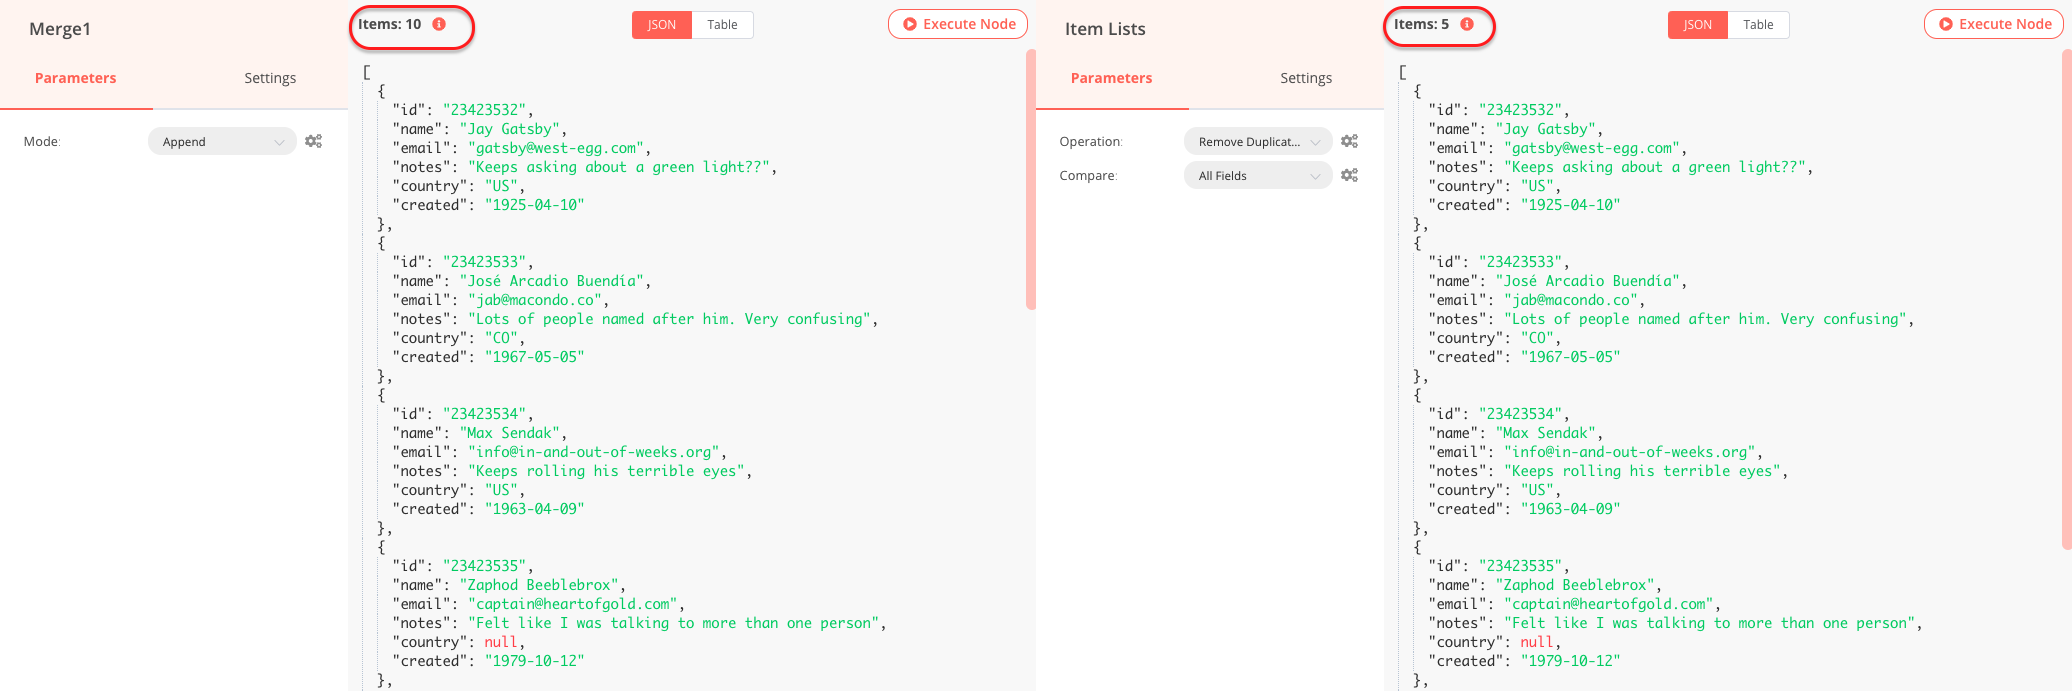The width and height of the screenshot is (2072, 691).
Task: Switch Item Lists output to JSON view
Action: coord(1697,25)
